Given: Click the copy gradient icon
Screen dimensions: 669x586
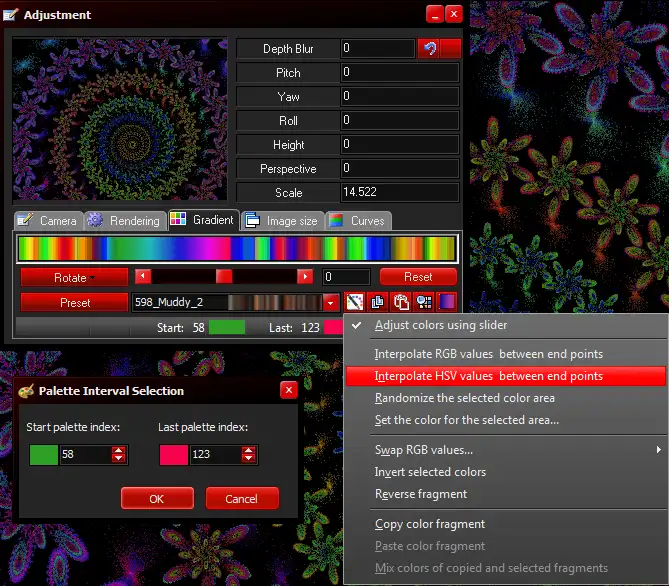Looking at the screenshot, I should [378, 302].
